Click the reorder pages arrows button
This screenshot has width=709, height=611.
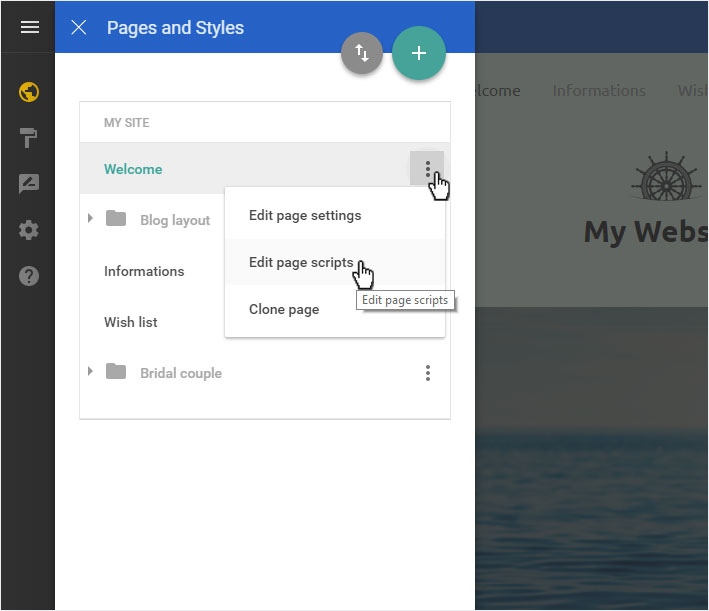pos(362,53)
